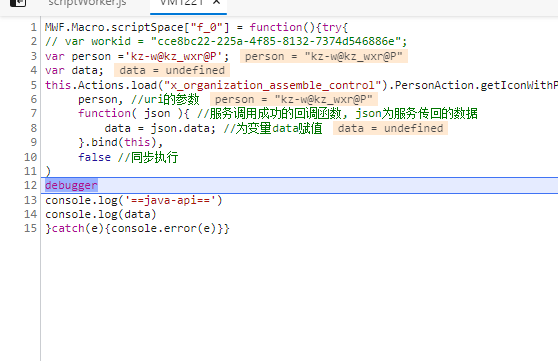Click 'data = undefined' hint on line 8
This screenshot has width=558, height=361.
tap(390, 128)
